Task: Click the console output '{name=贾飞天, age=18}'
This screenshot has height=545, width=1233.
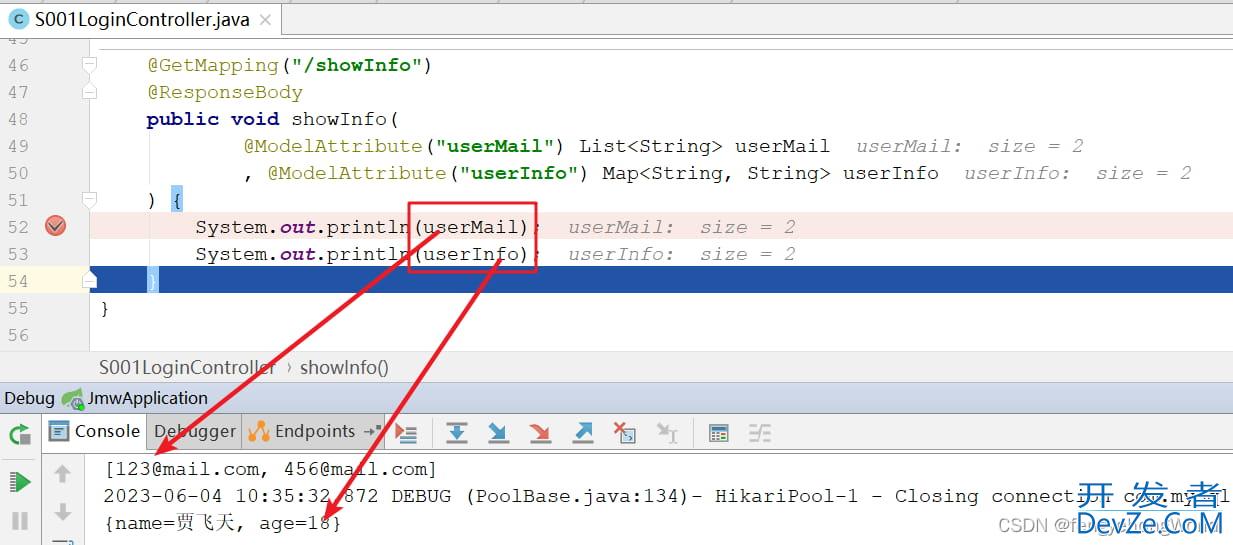Action: click(x=223, y=522)
